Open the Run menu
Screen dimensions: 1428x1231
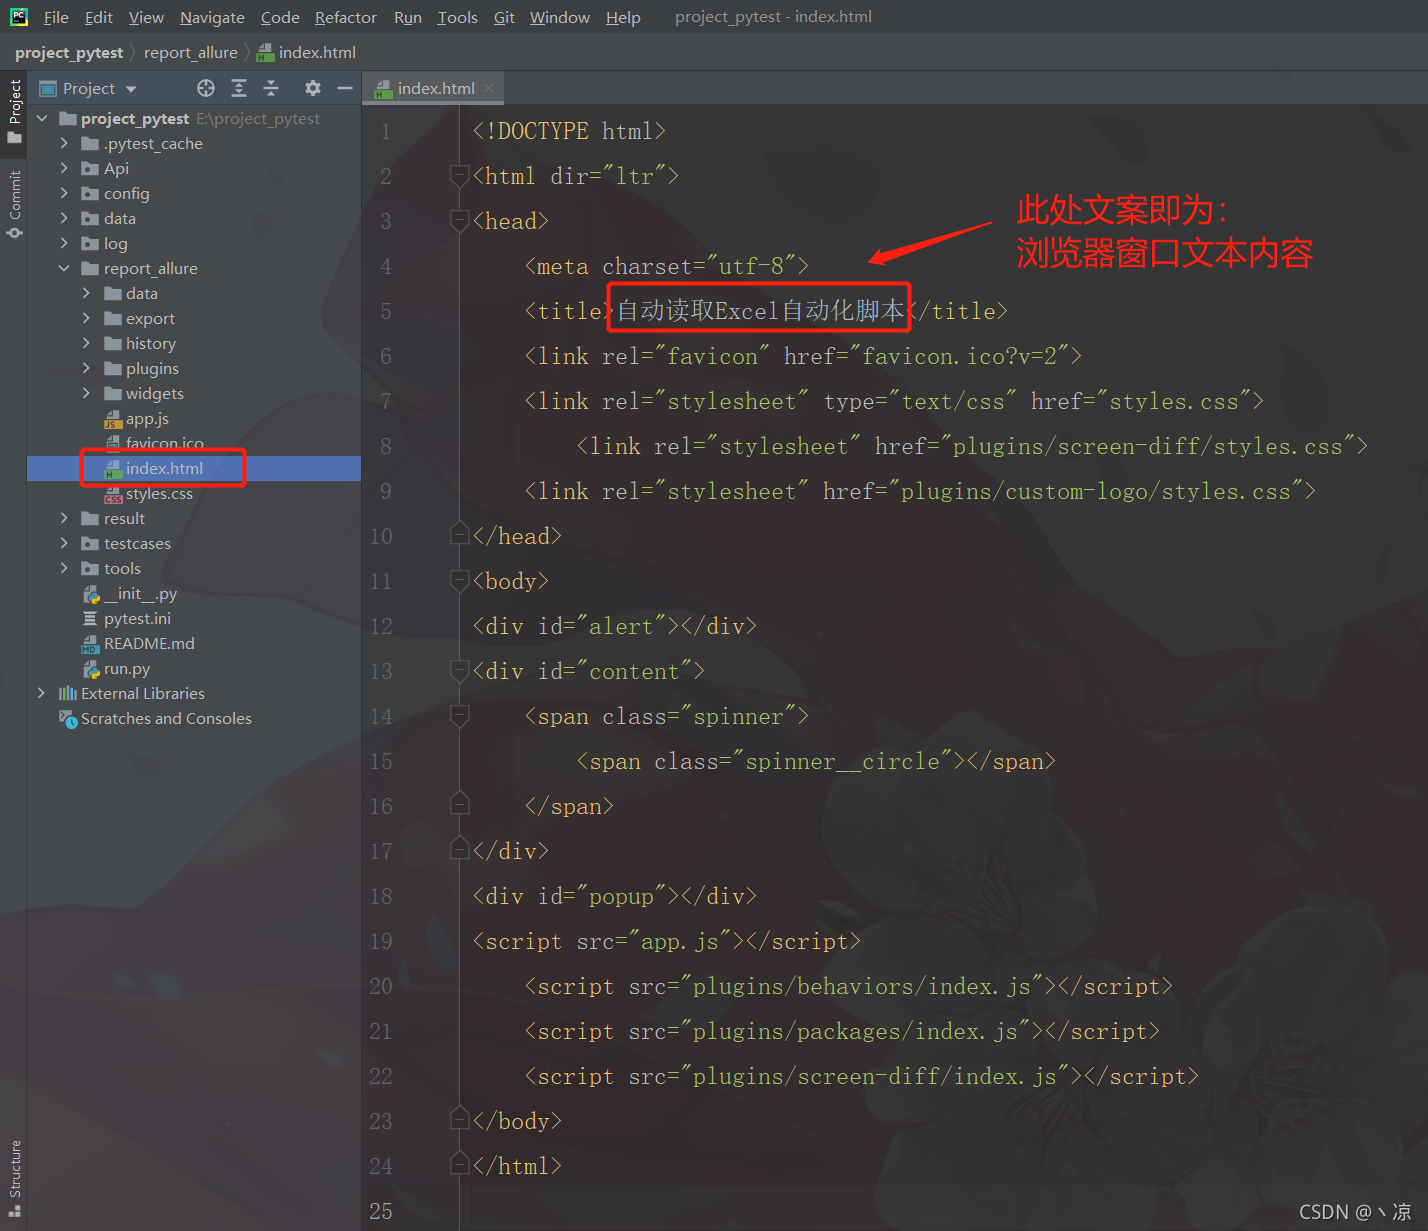[408, 17]
